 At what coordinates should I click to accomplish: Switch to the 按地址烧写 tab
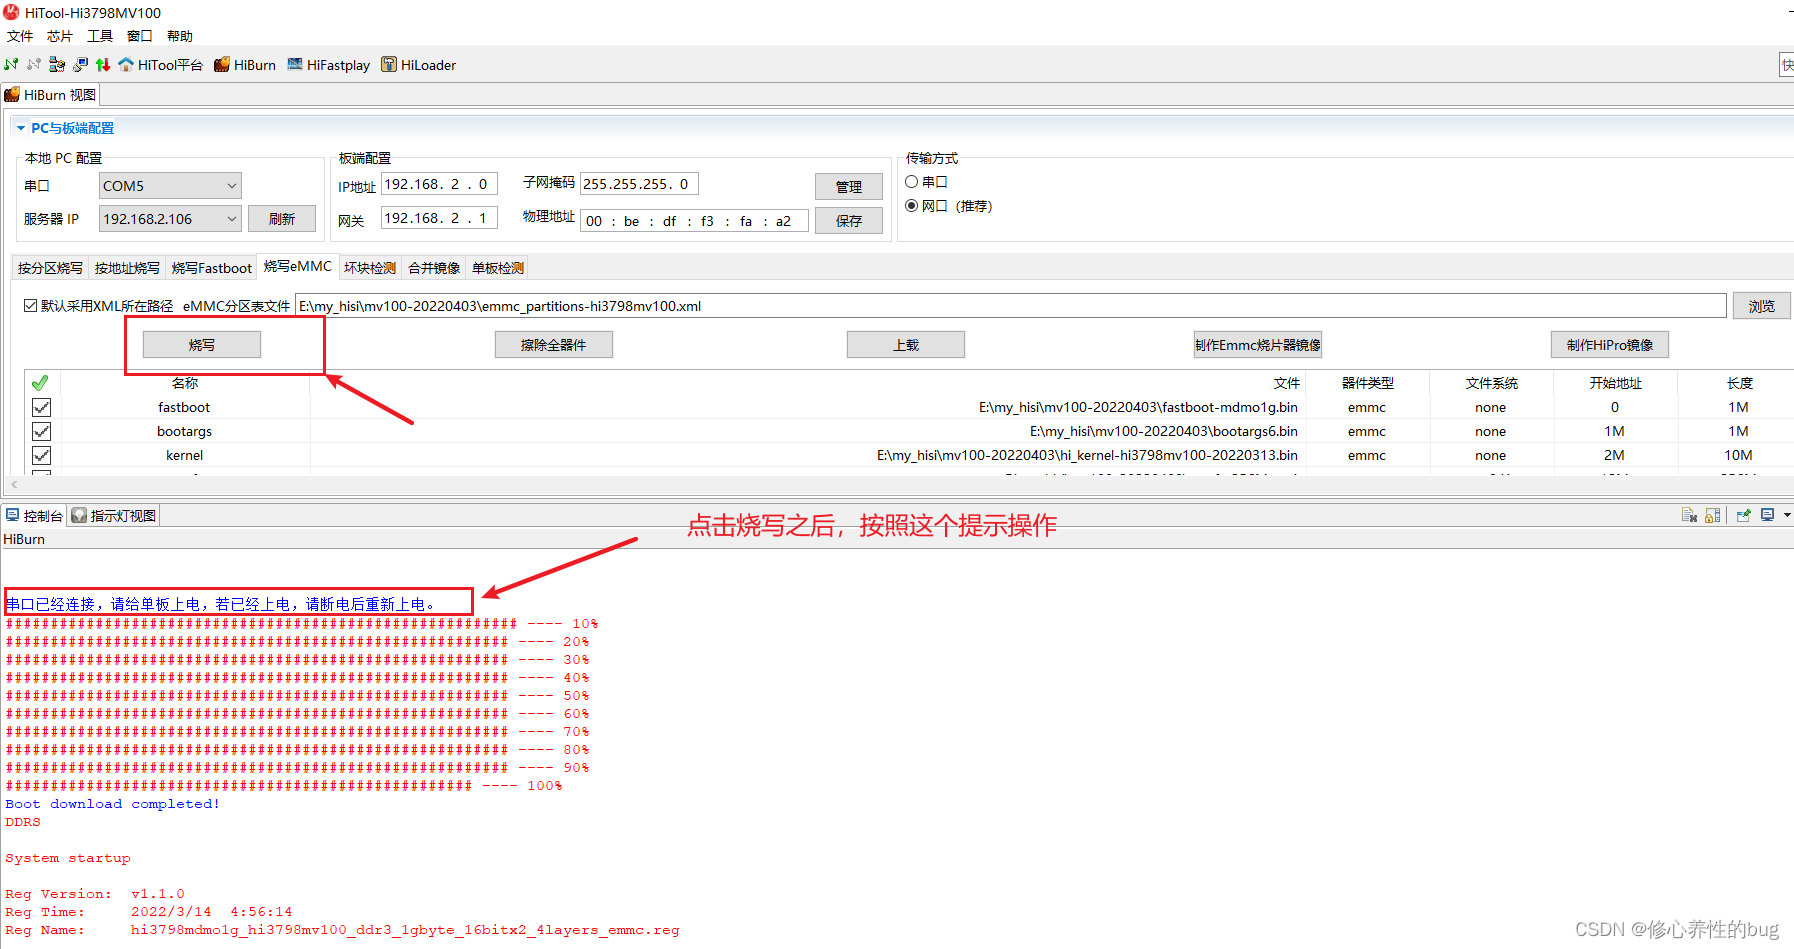coord(127,268)
